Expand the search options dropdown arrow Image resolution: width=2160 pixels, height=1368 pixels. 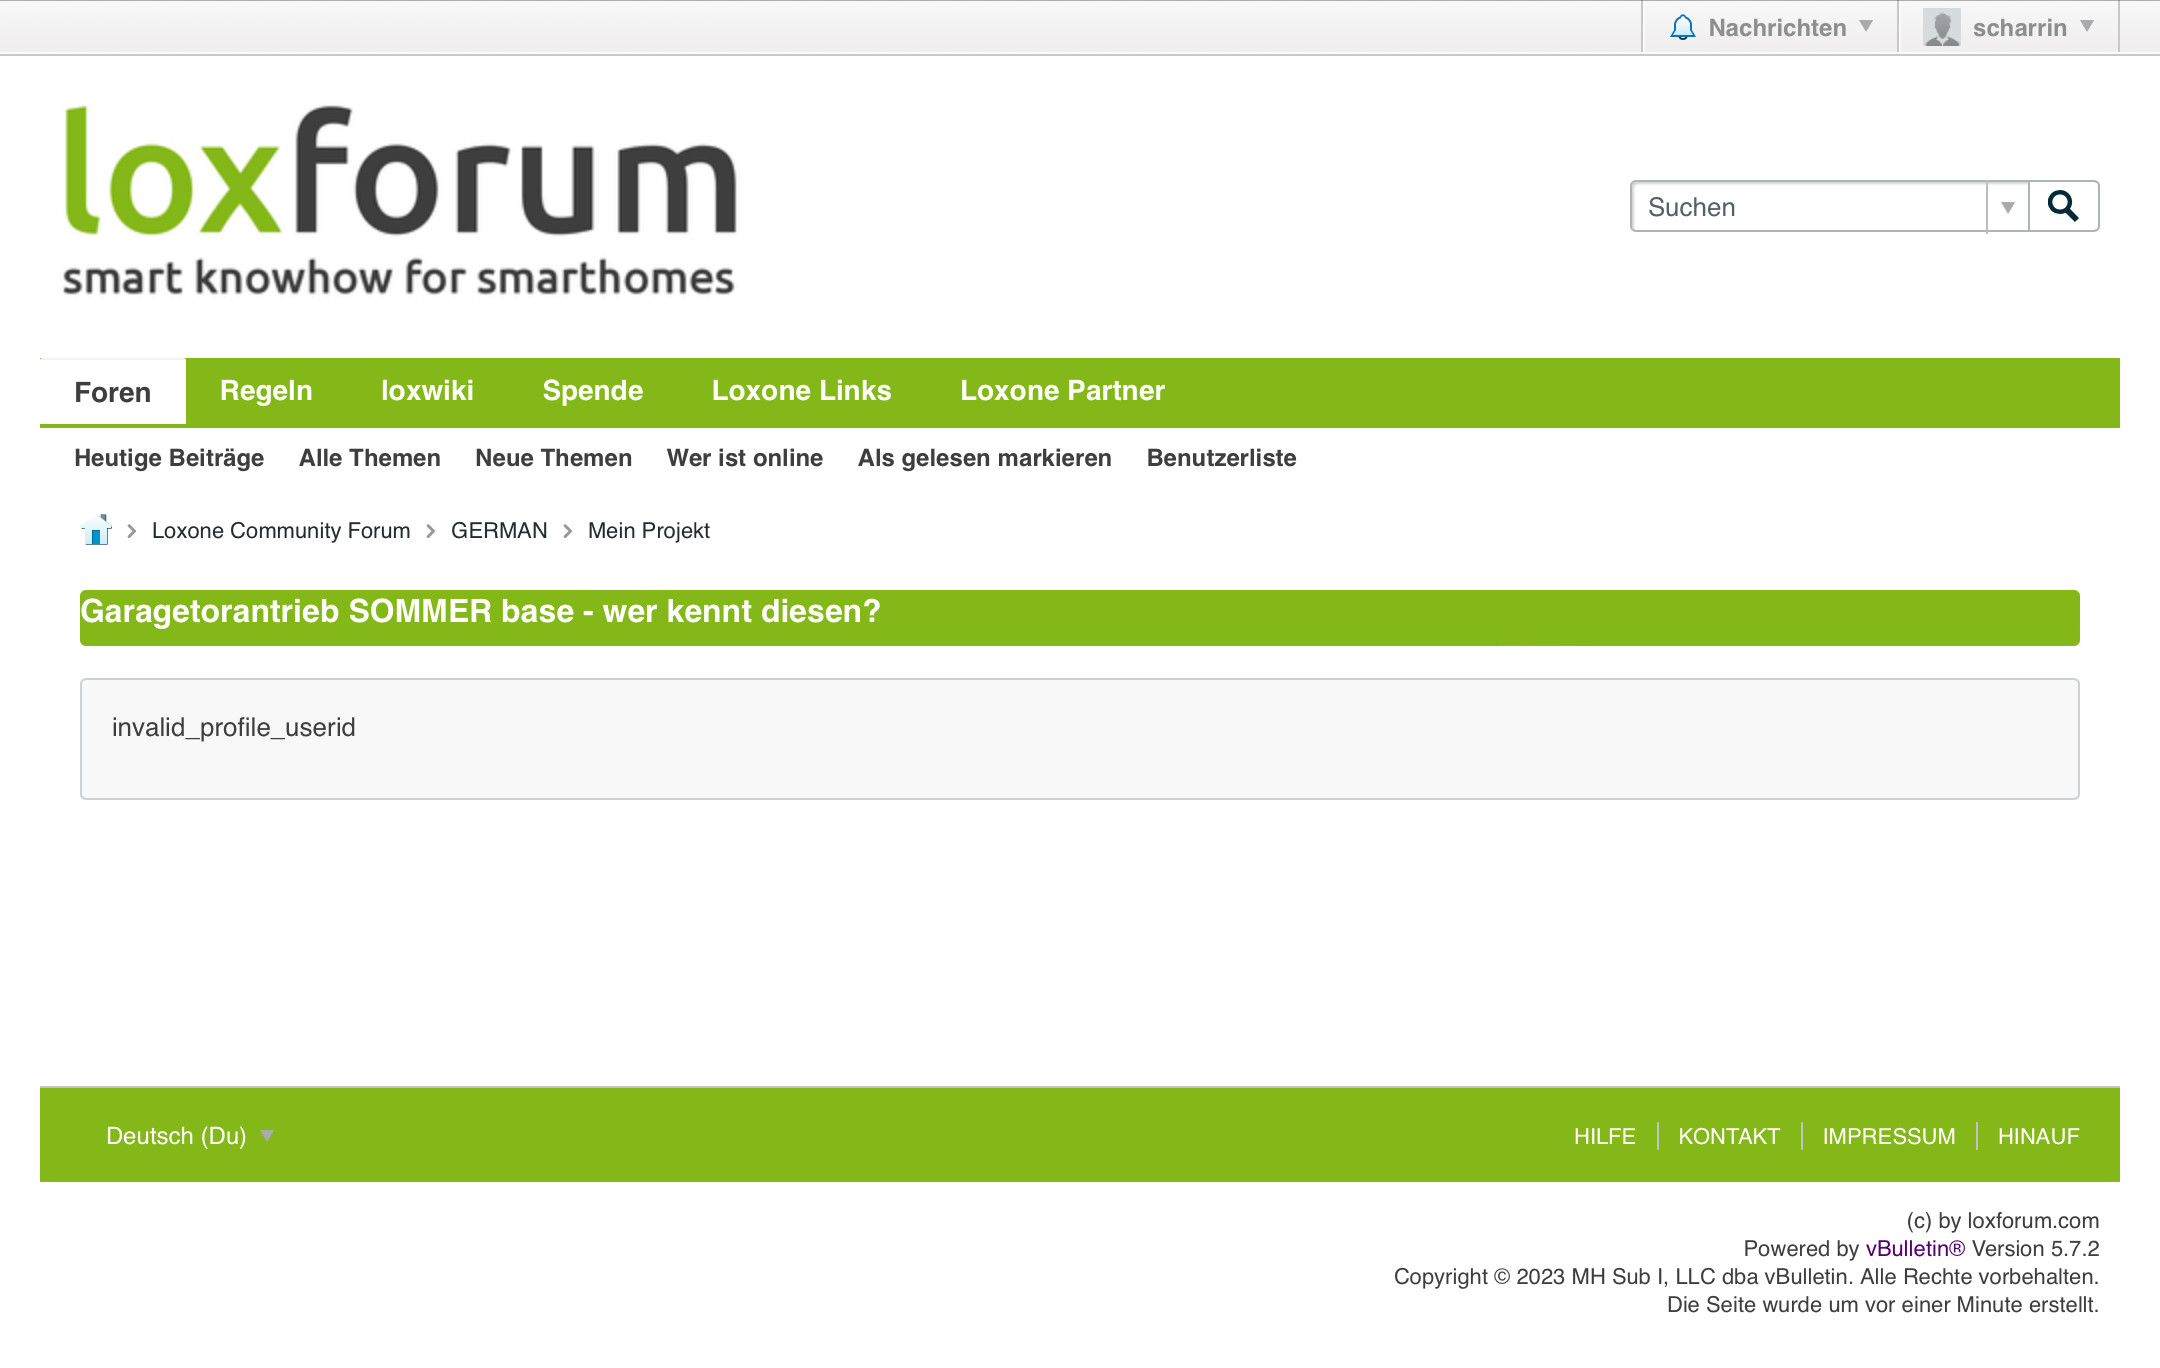(2007, 207)
